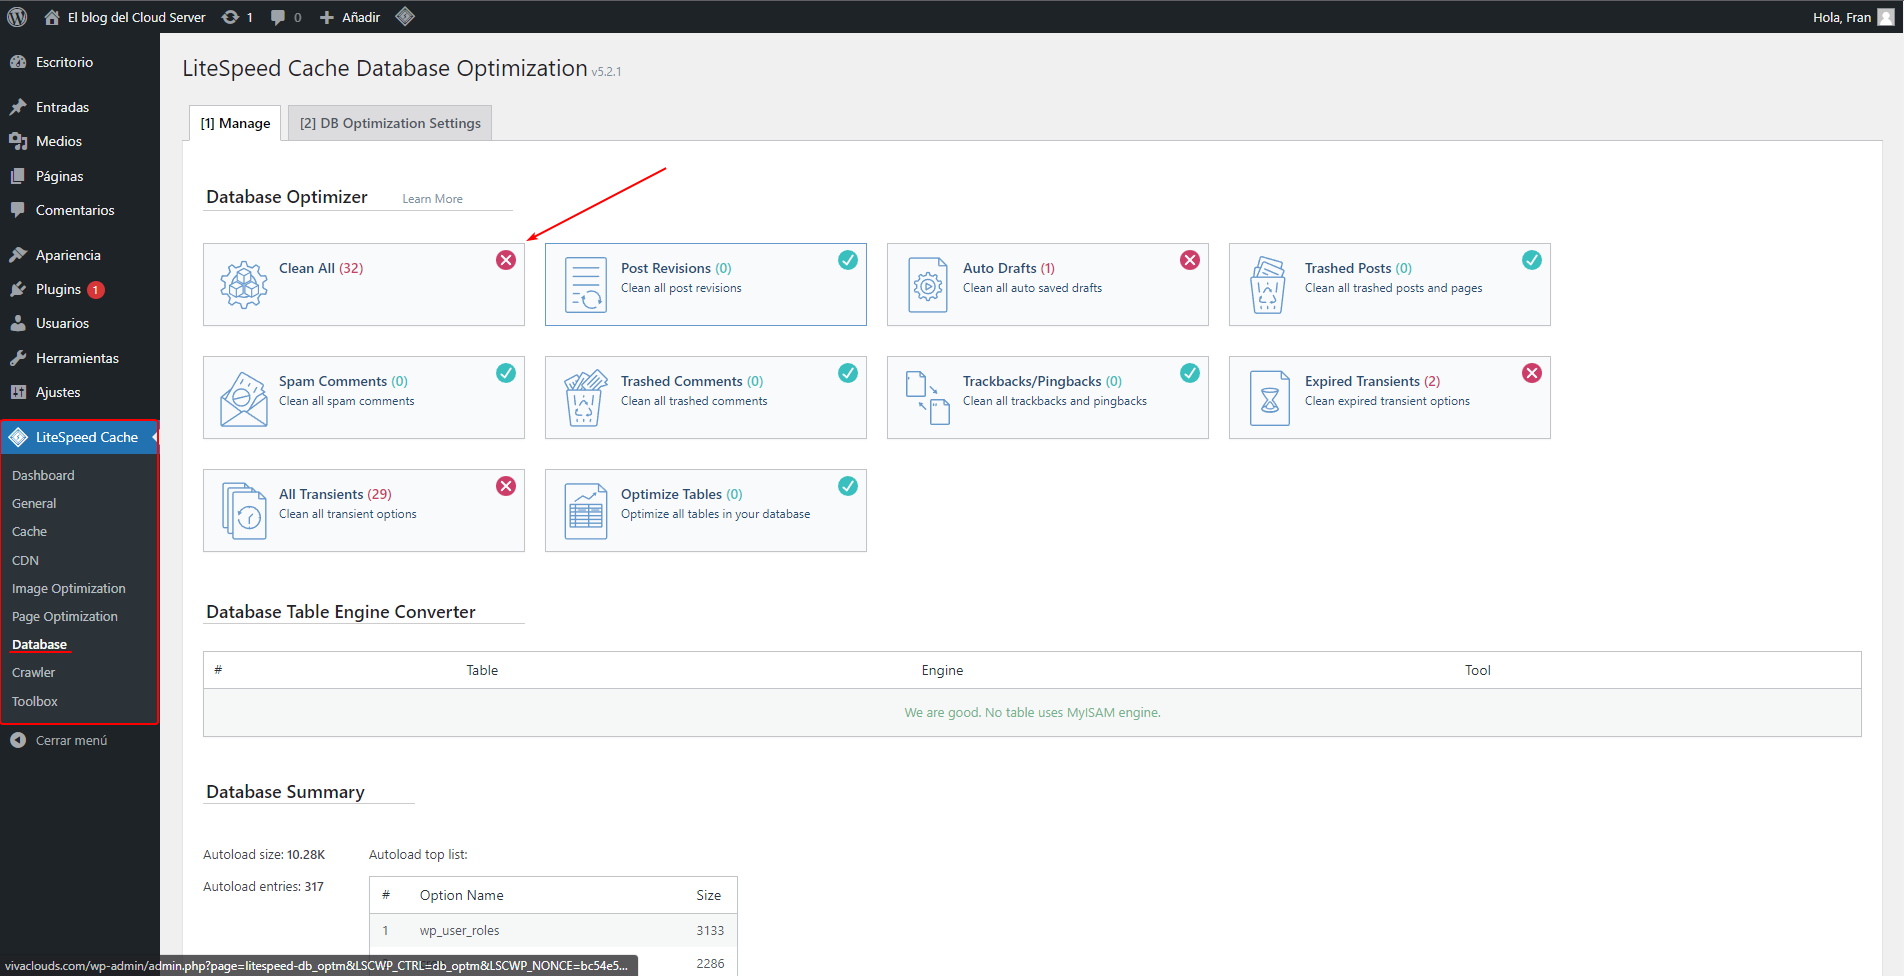Open the Toolbox submenu item
1904x976 pixels.
click(x=35, y=701)
